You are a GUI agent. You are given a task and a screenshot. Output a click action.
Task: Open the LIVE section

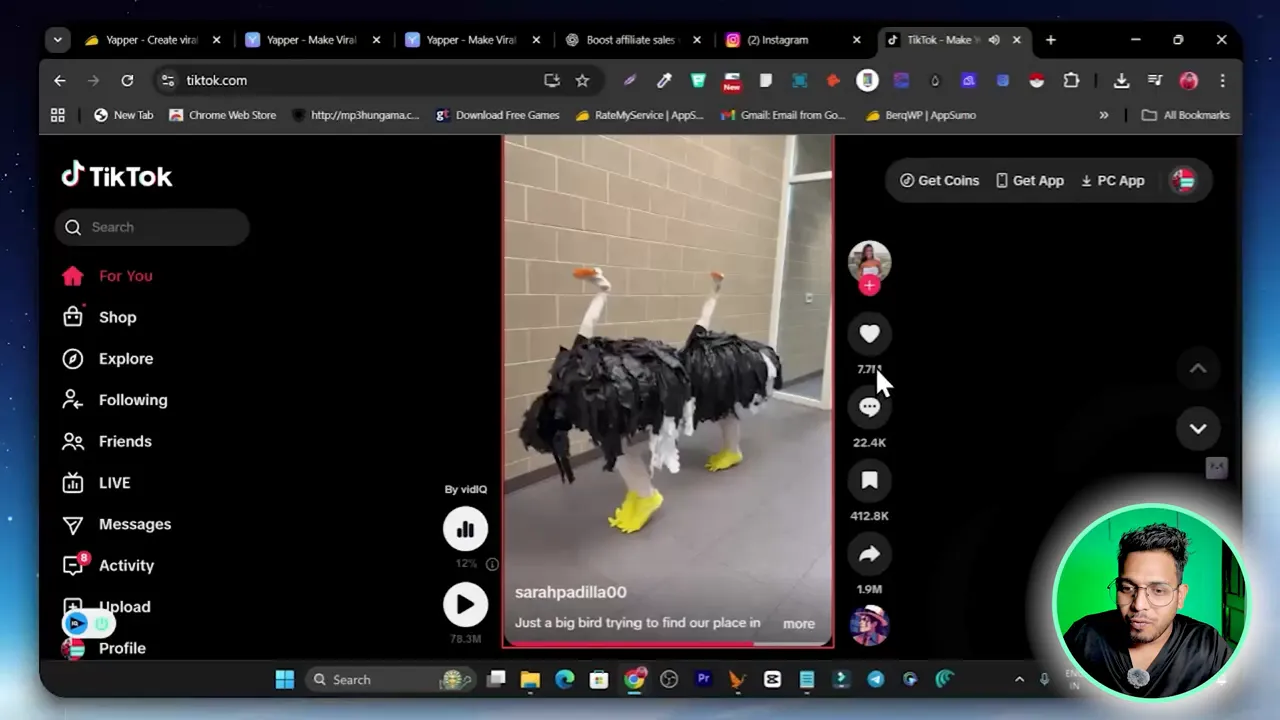113,482
